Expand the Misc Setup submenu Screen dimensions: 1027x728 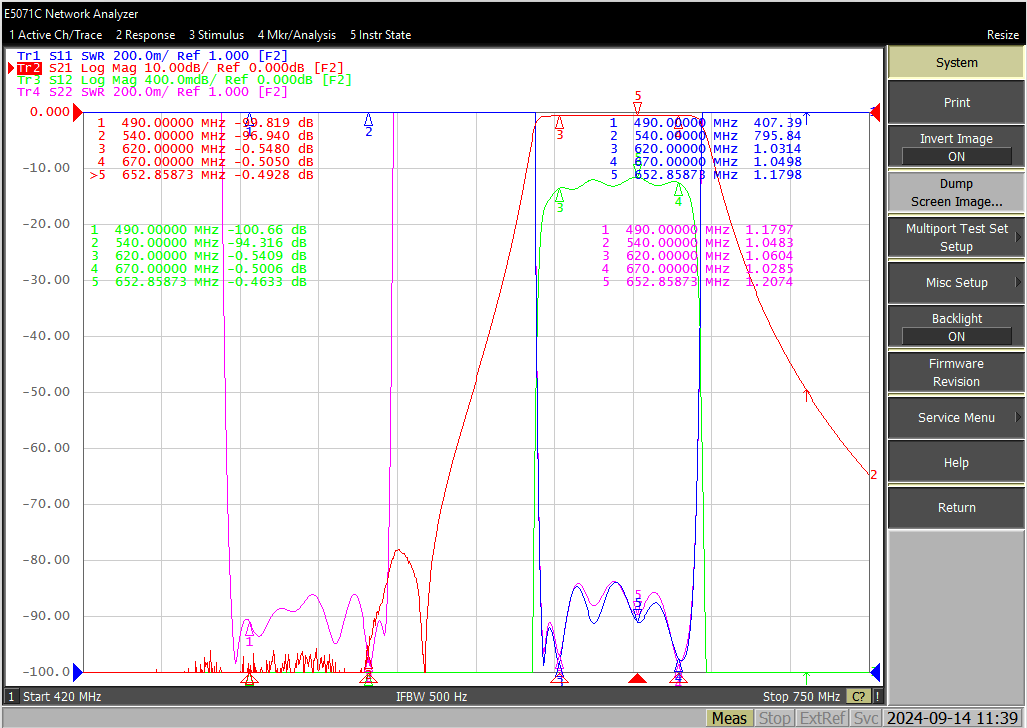point(956,282)
